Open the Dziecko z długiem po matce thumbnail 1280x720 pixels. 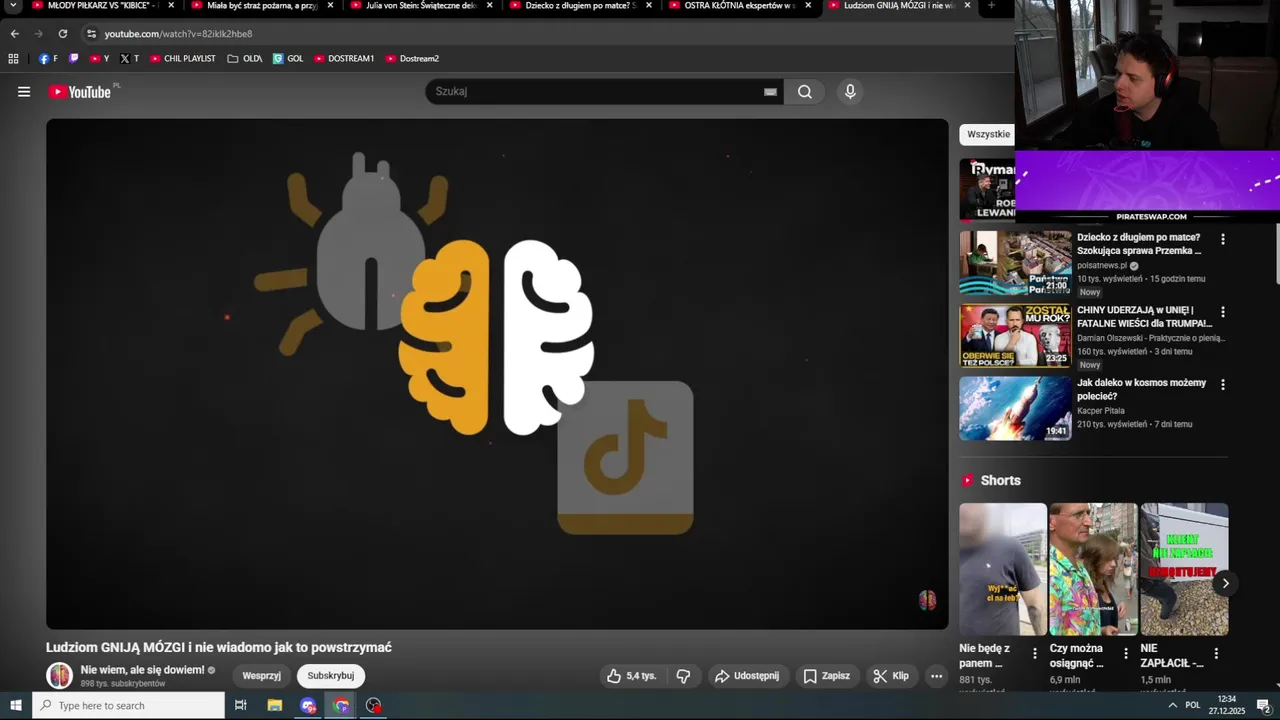tap(1015, 263)
